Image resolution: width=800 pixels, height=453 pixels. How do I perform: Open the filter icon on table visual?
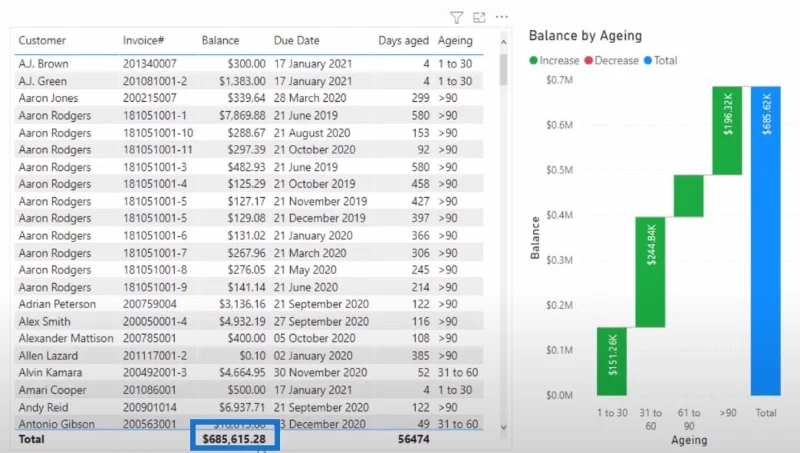pos(457,18)
